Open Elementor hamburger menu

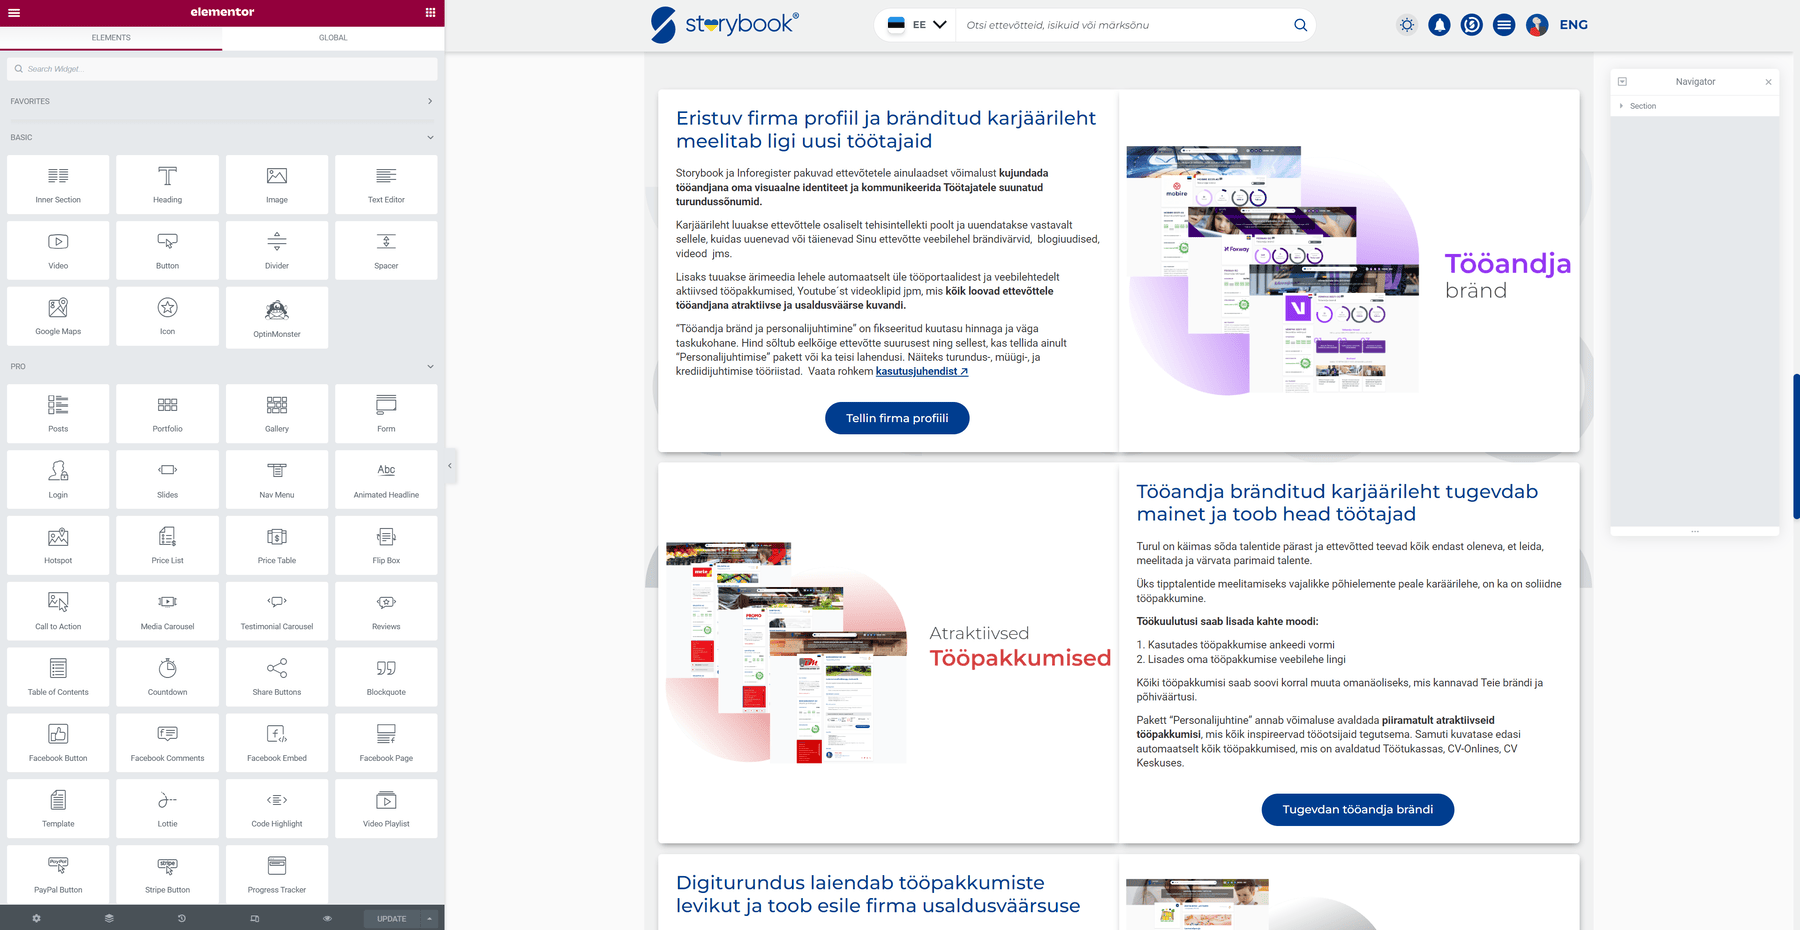point(14,13)
